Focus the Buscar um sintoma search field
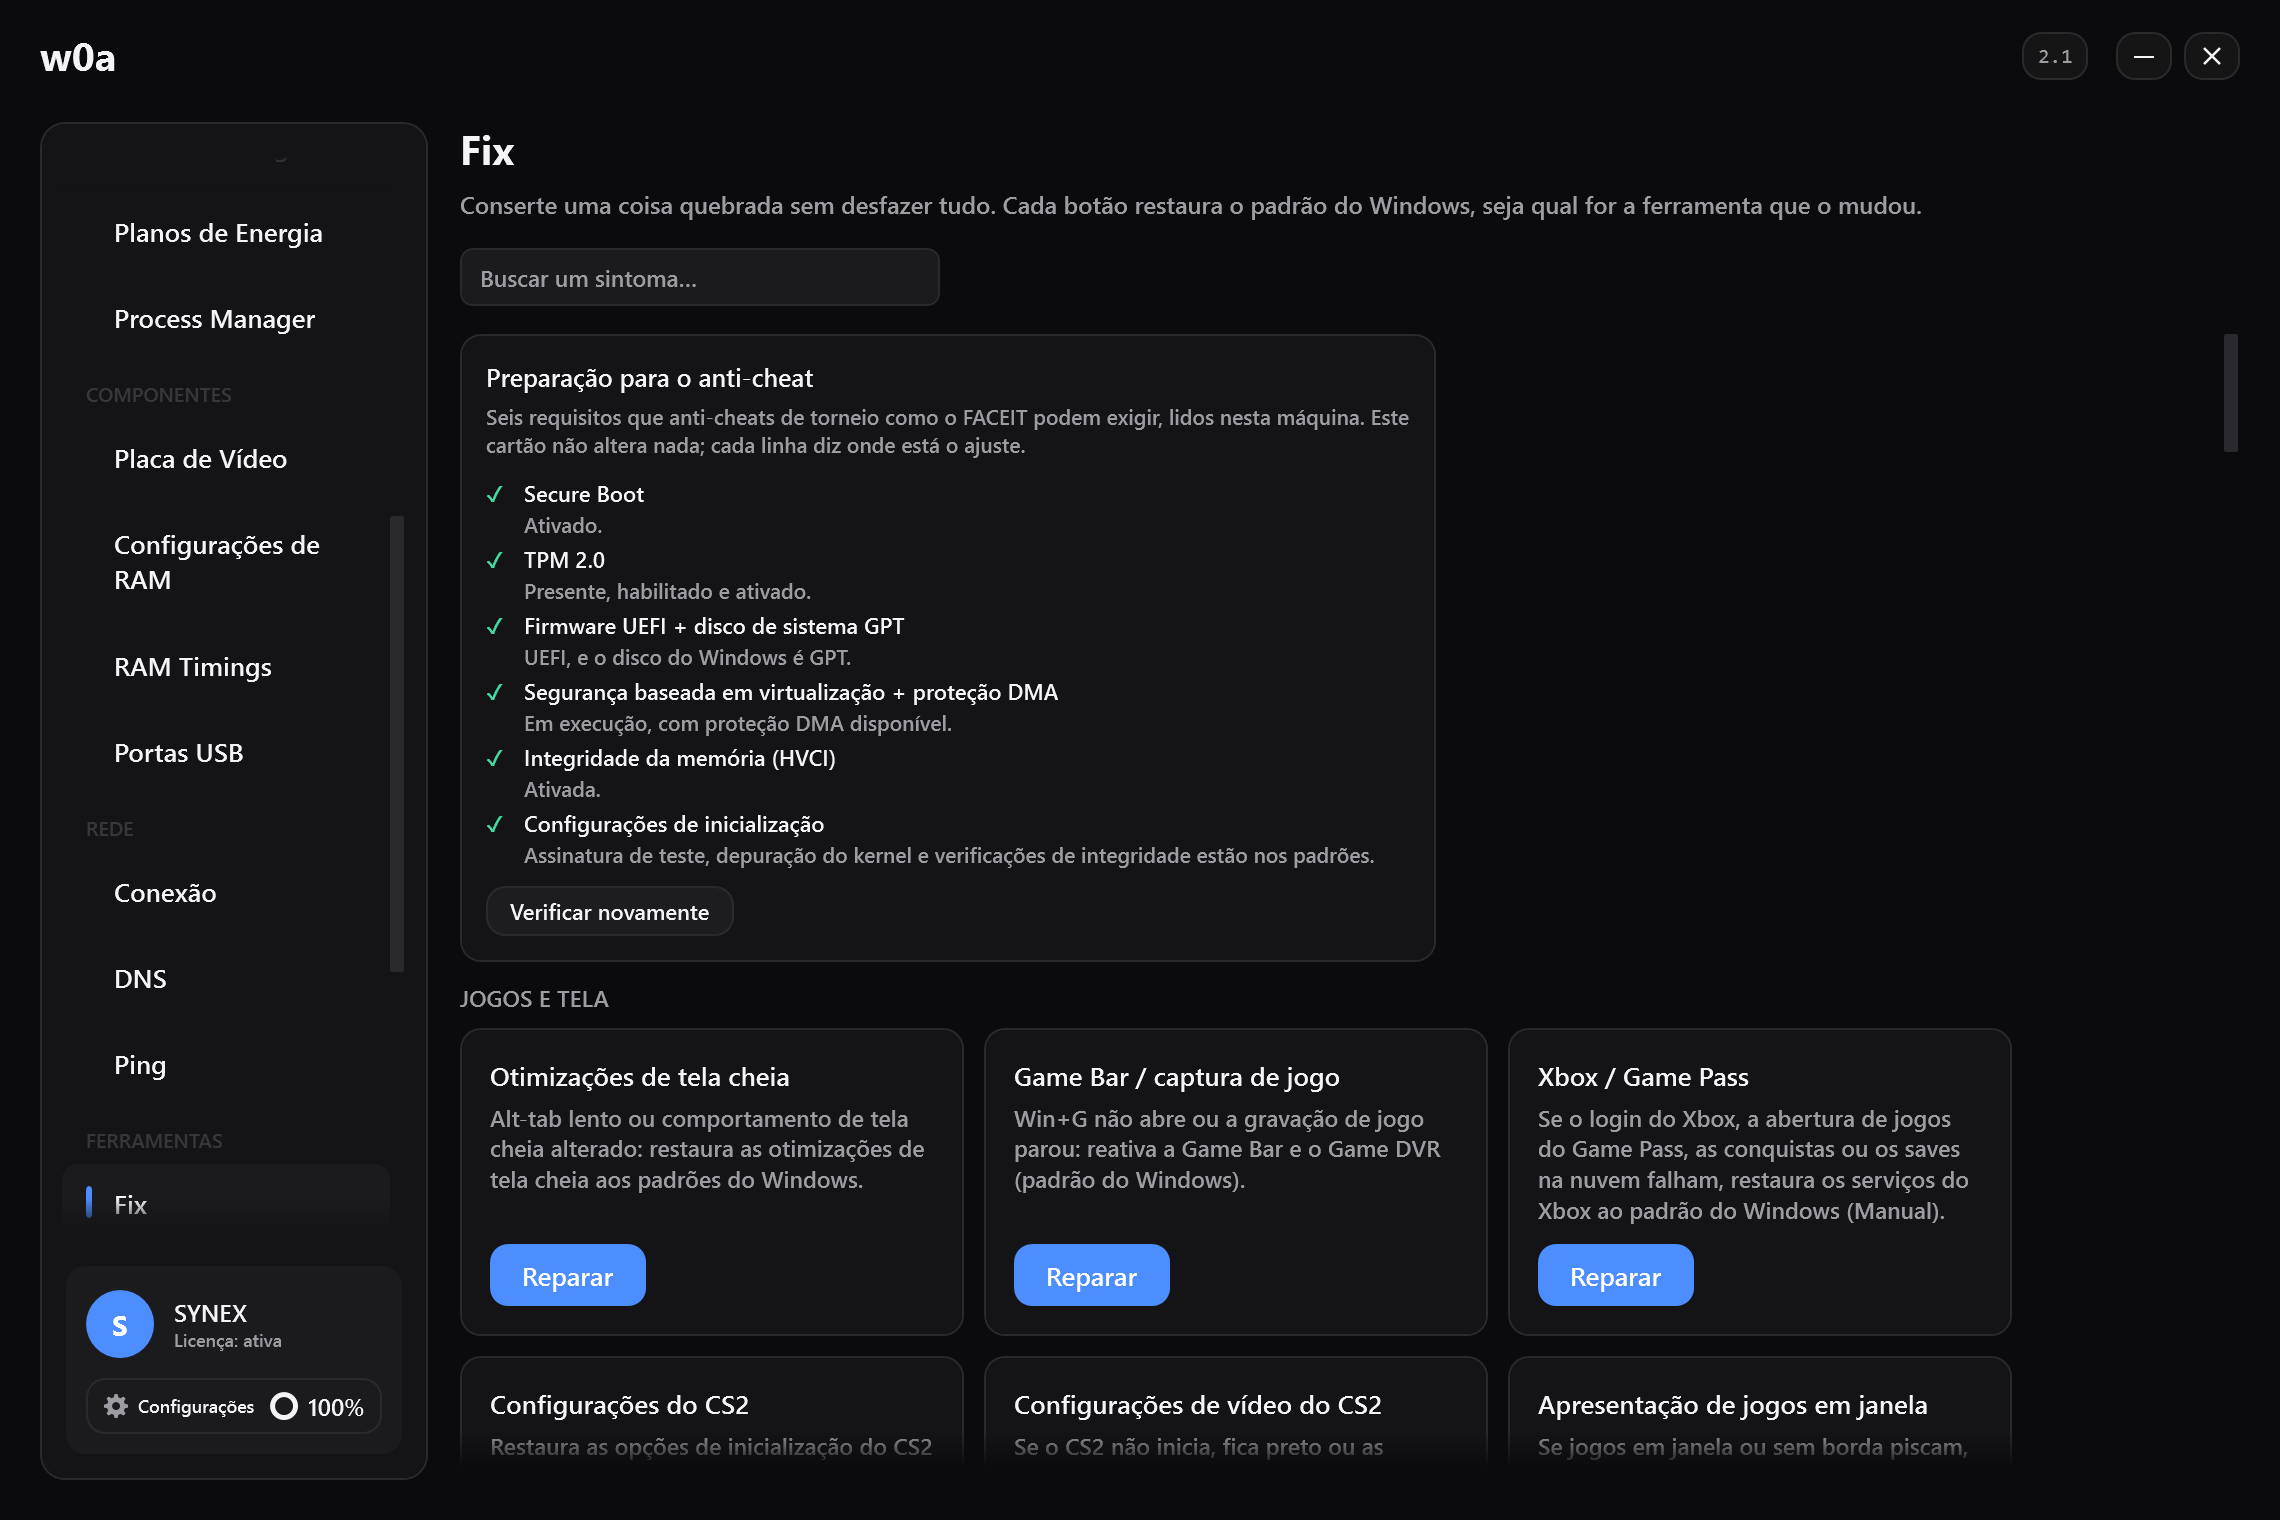The height and width of the screenshot is (1520, 2280). pyautogui.click(x=699, y=278)
